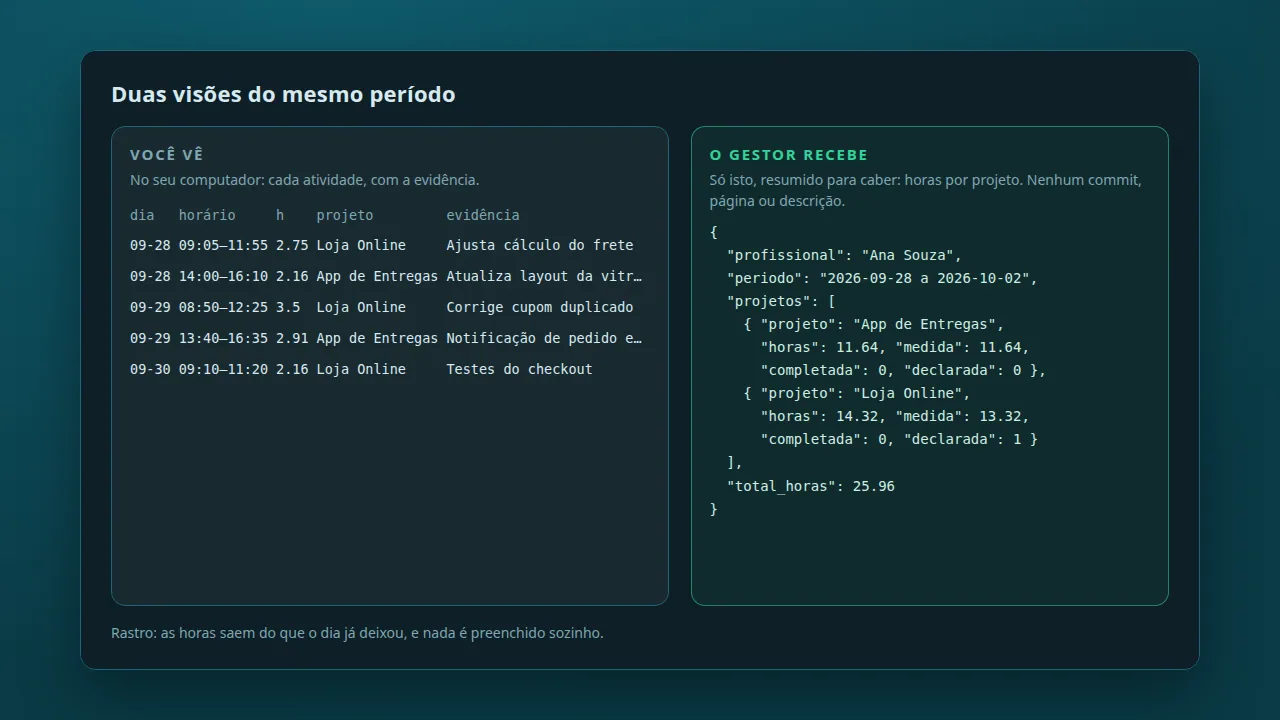Click "App de Entregas" in the 13:40 row
1280x720 pixels.
(x=377, y=338)
